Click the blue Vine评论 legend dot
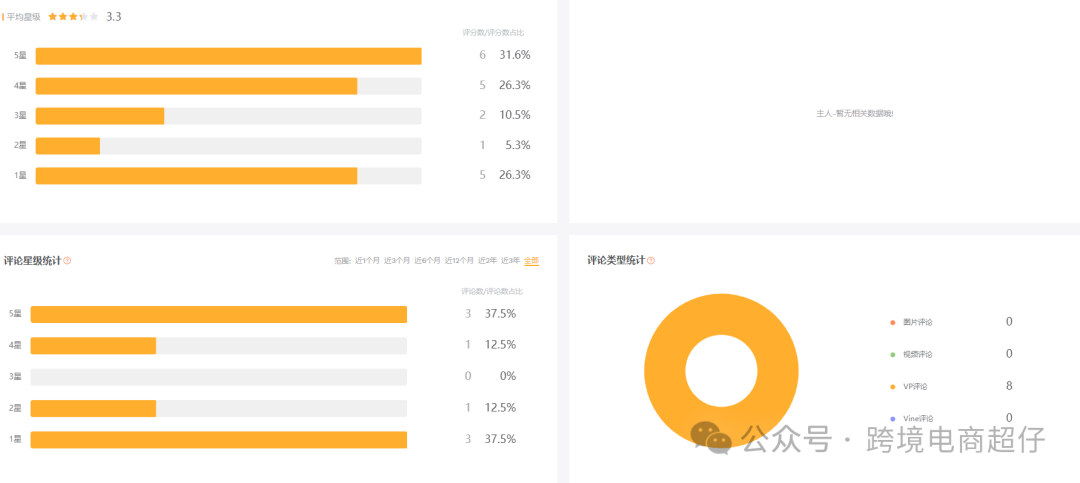The image size is (1080, 483). point(892,418)
